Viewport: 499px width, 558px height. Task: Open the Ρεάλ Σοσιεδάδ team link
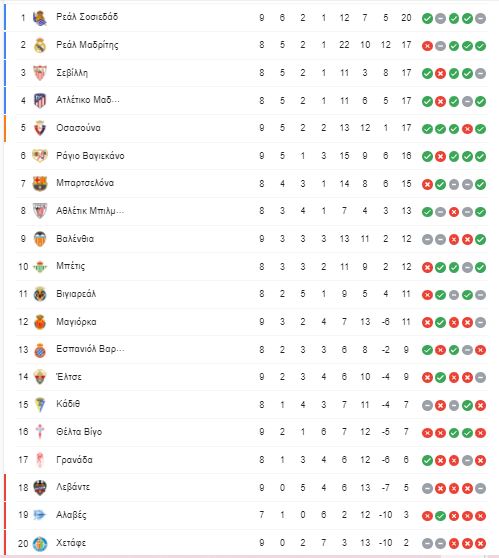click(87, 17)
